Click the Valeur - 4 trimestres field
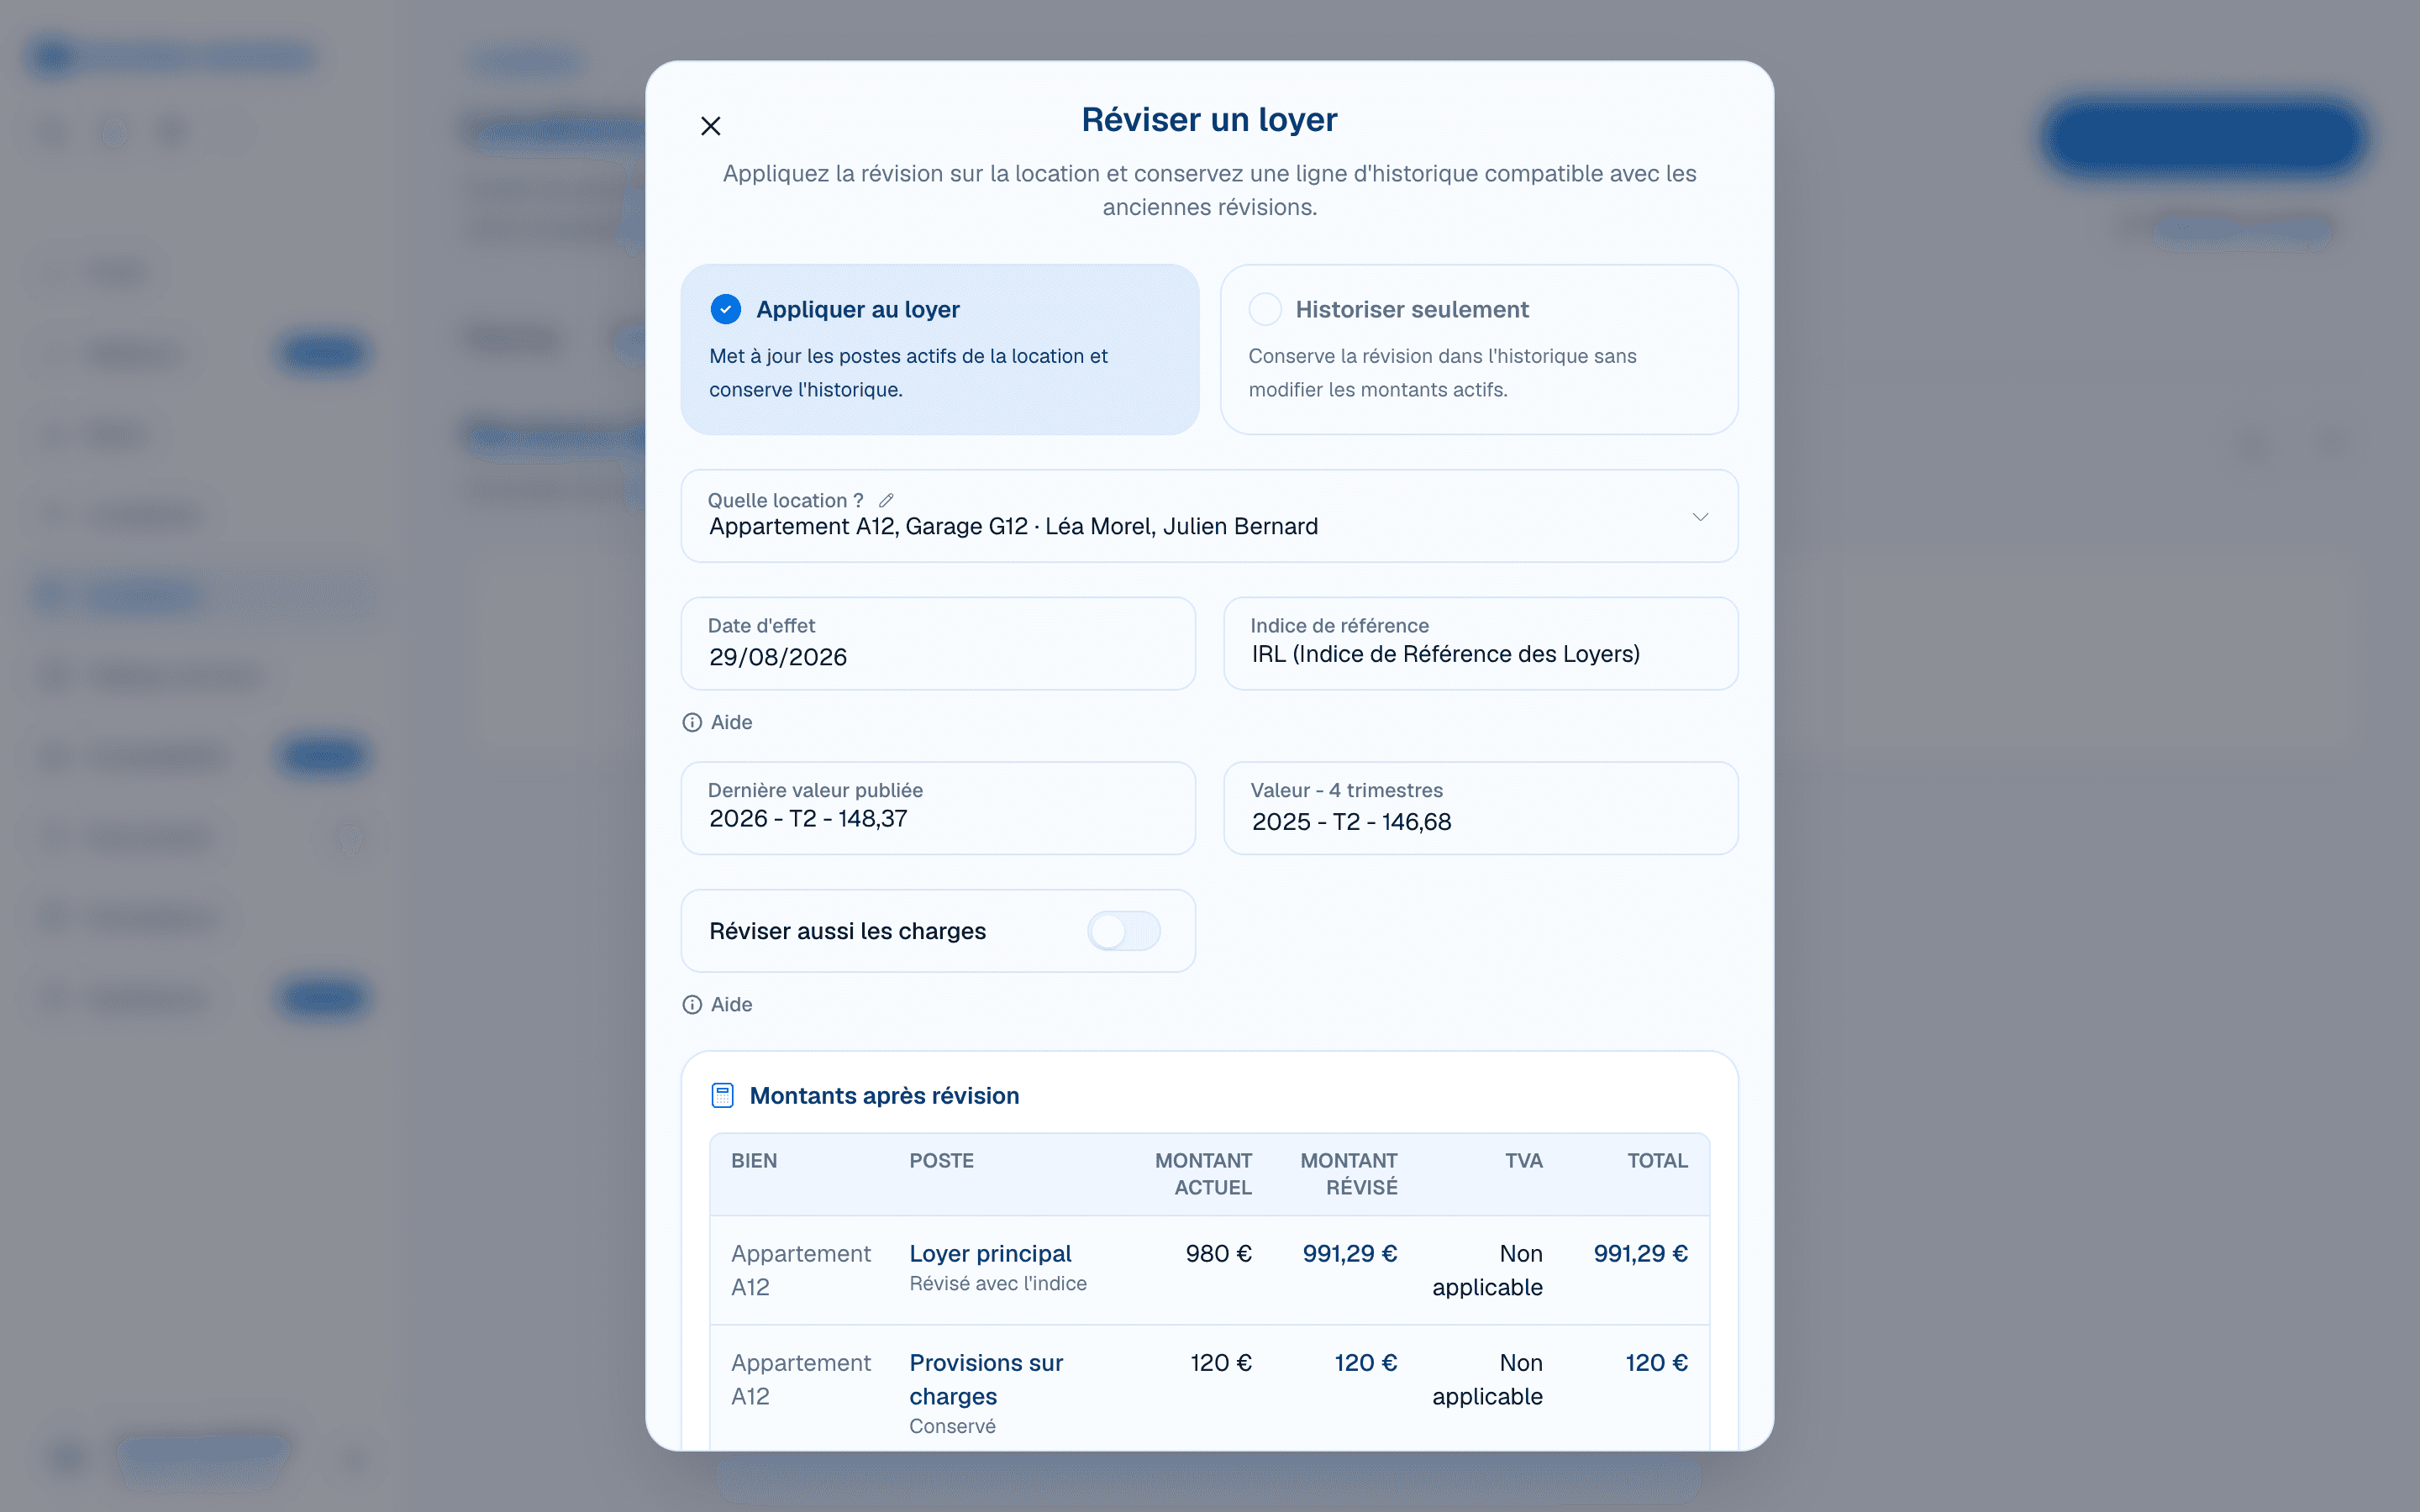Viewport: 2420px width, 1512px height. (x=1481, y=808)
